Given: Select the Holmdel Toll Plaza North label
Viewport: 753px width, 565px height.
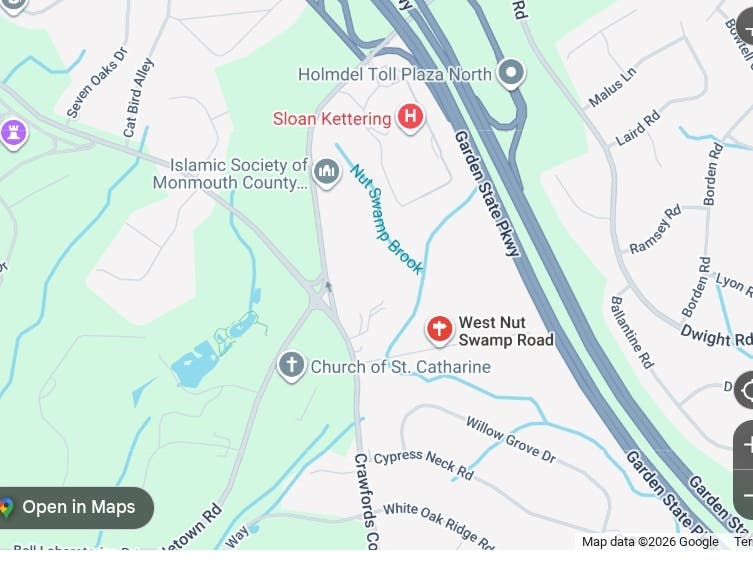Looking at the screenshot, I should point(395,74).
